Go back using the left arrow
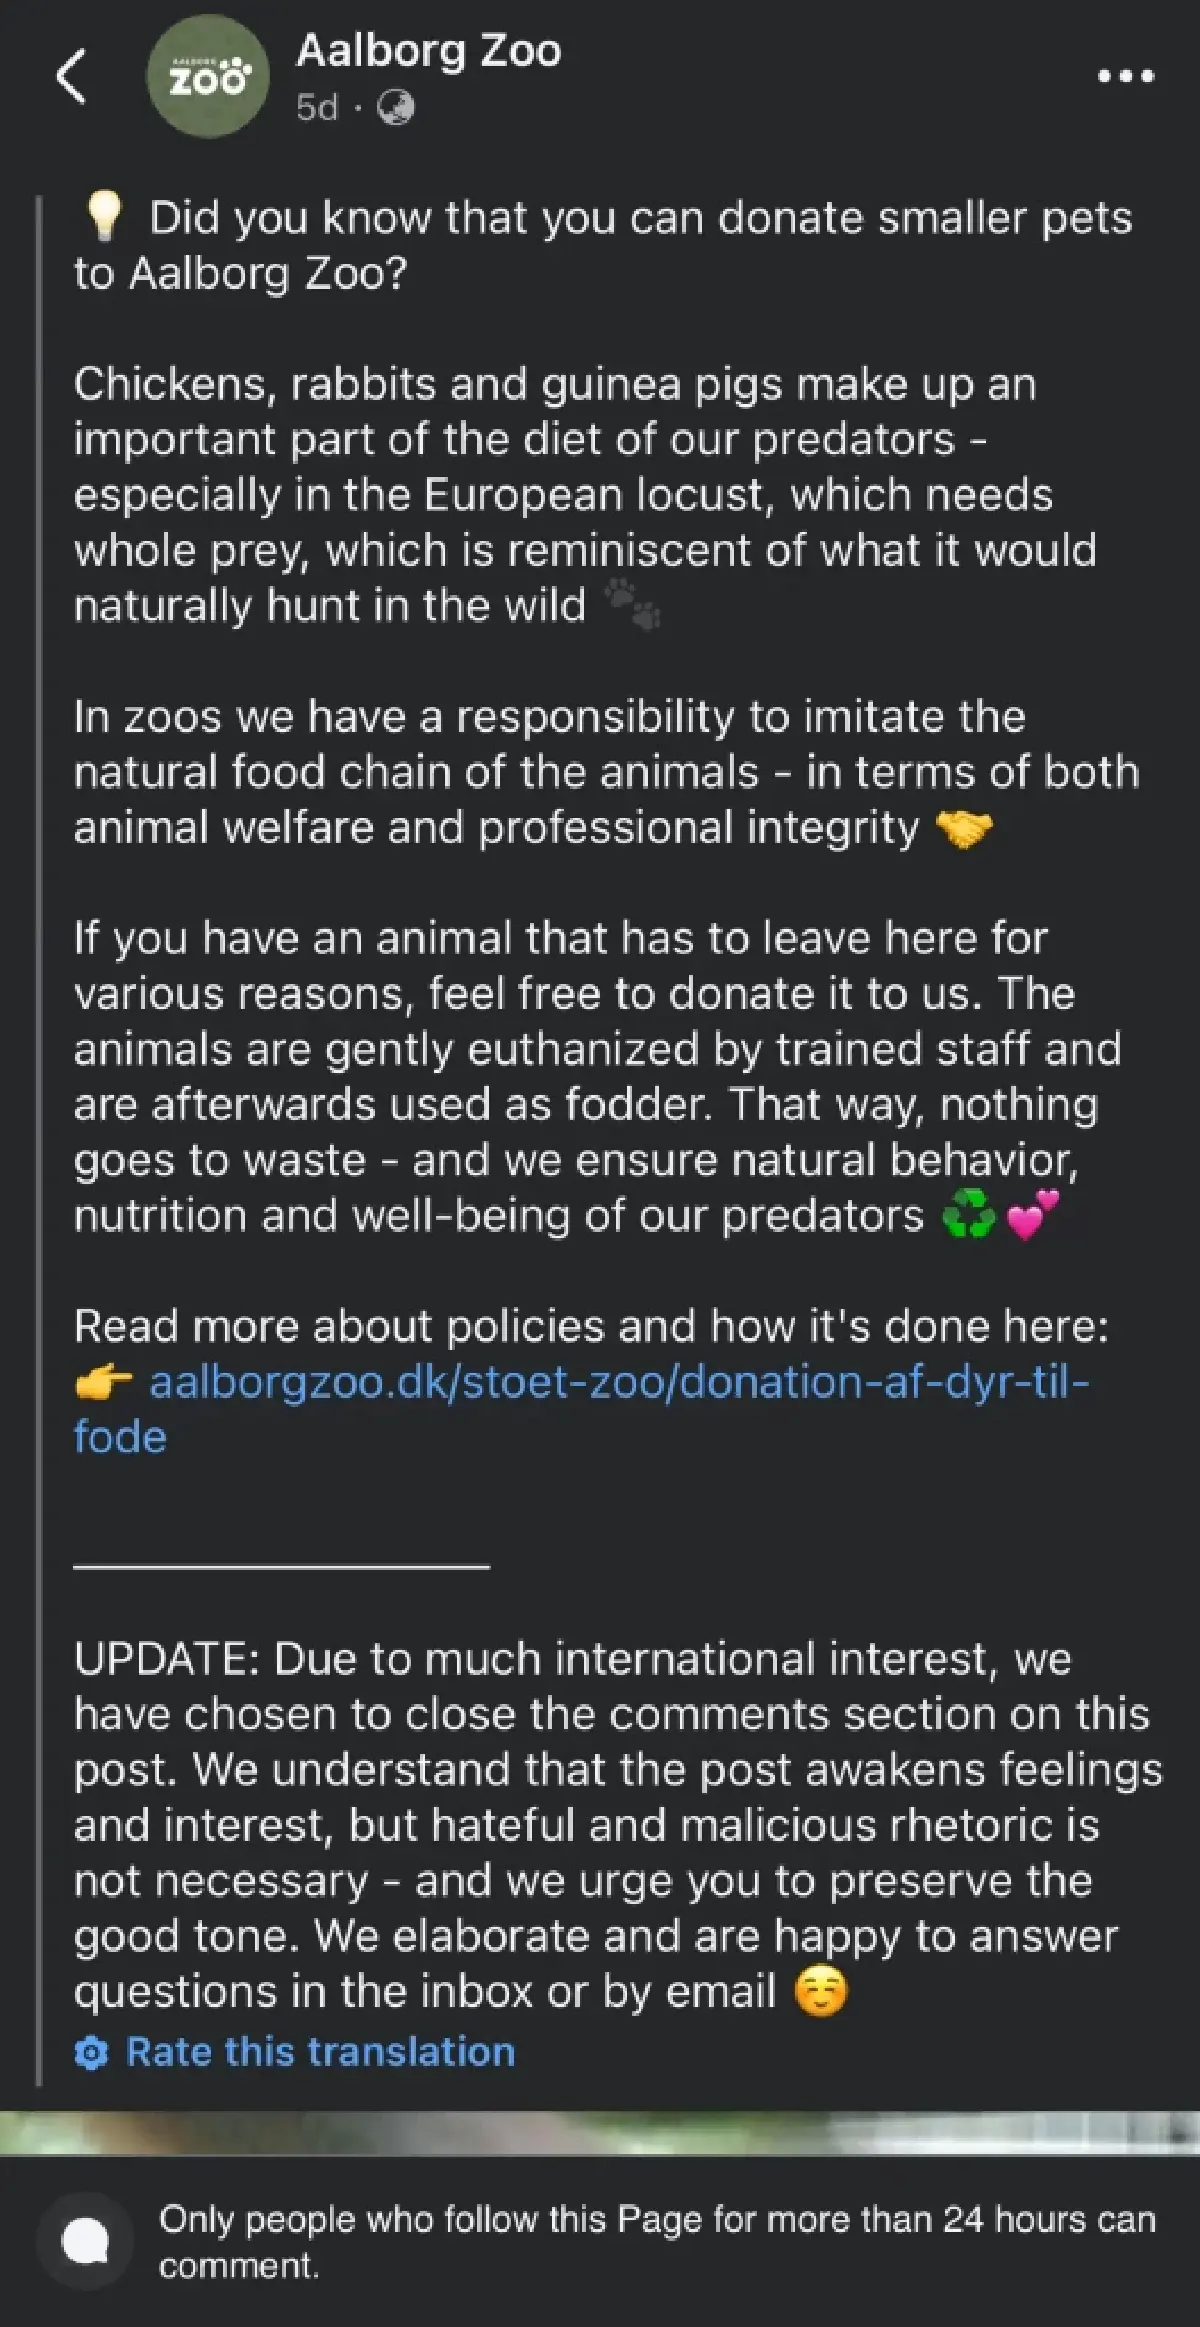The width and height of the screenshot is (1200, 2327). click(x=70, y=78)
